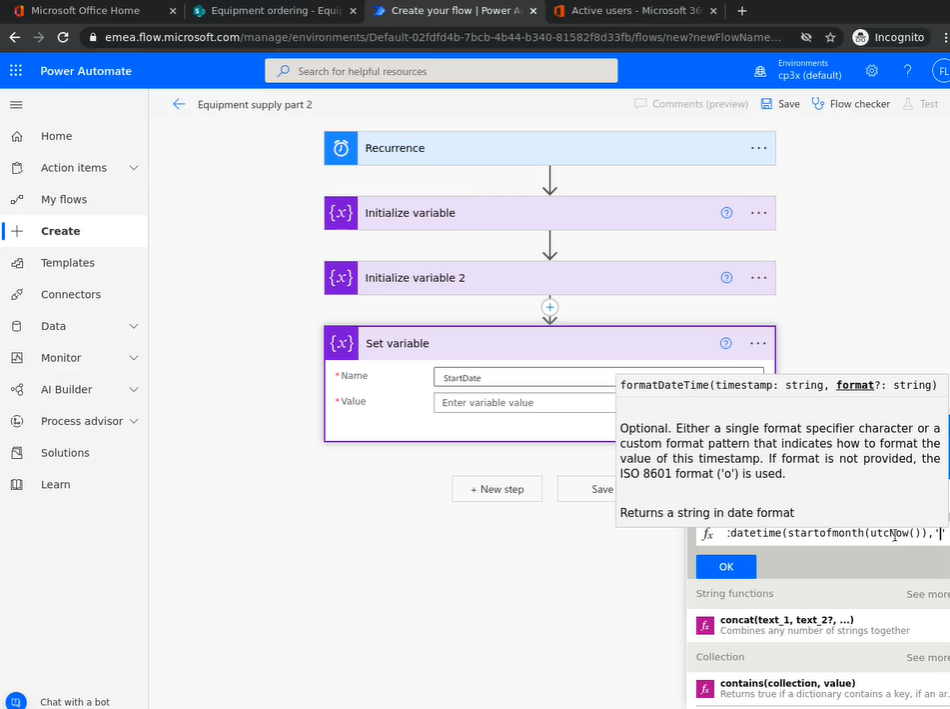Click the Monitor chart icon

17,358
